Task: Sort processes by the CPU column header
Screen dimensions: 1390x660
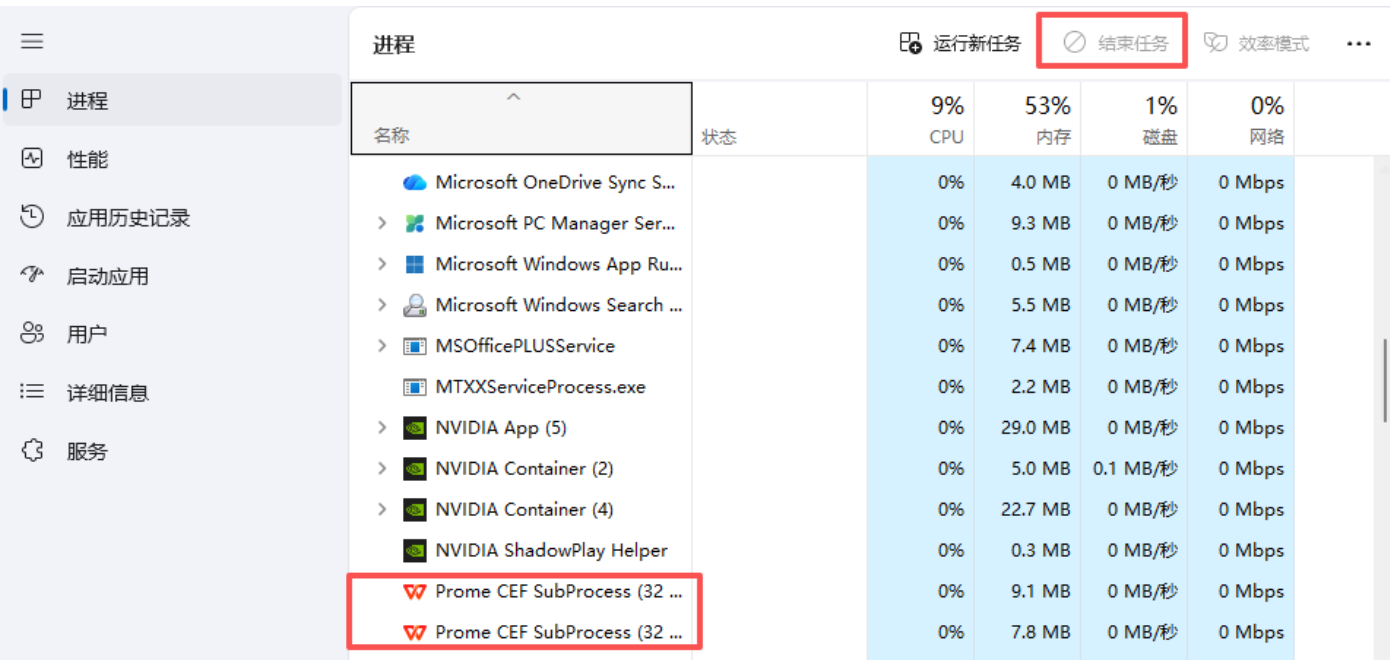Action: click(x=920, y=119)
